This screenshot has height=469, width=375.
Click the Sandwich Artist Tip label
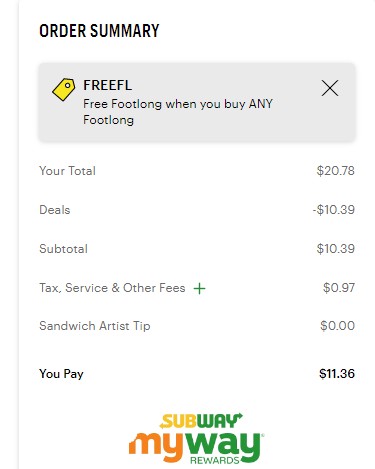[x=95, y=326]
